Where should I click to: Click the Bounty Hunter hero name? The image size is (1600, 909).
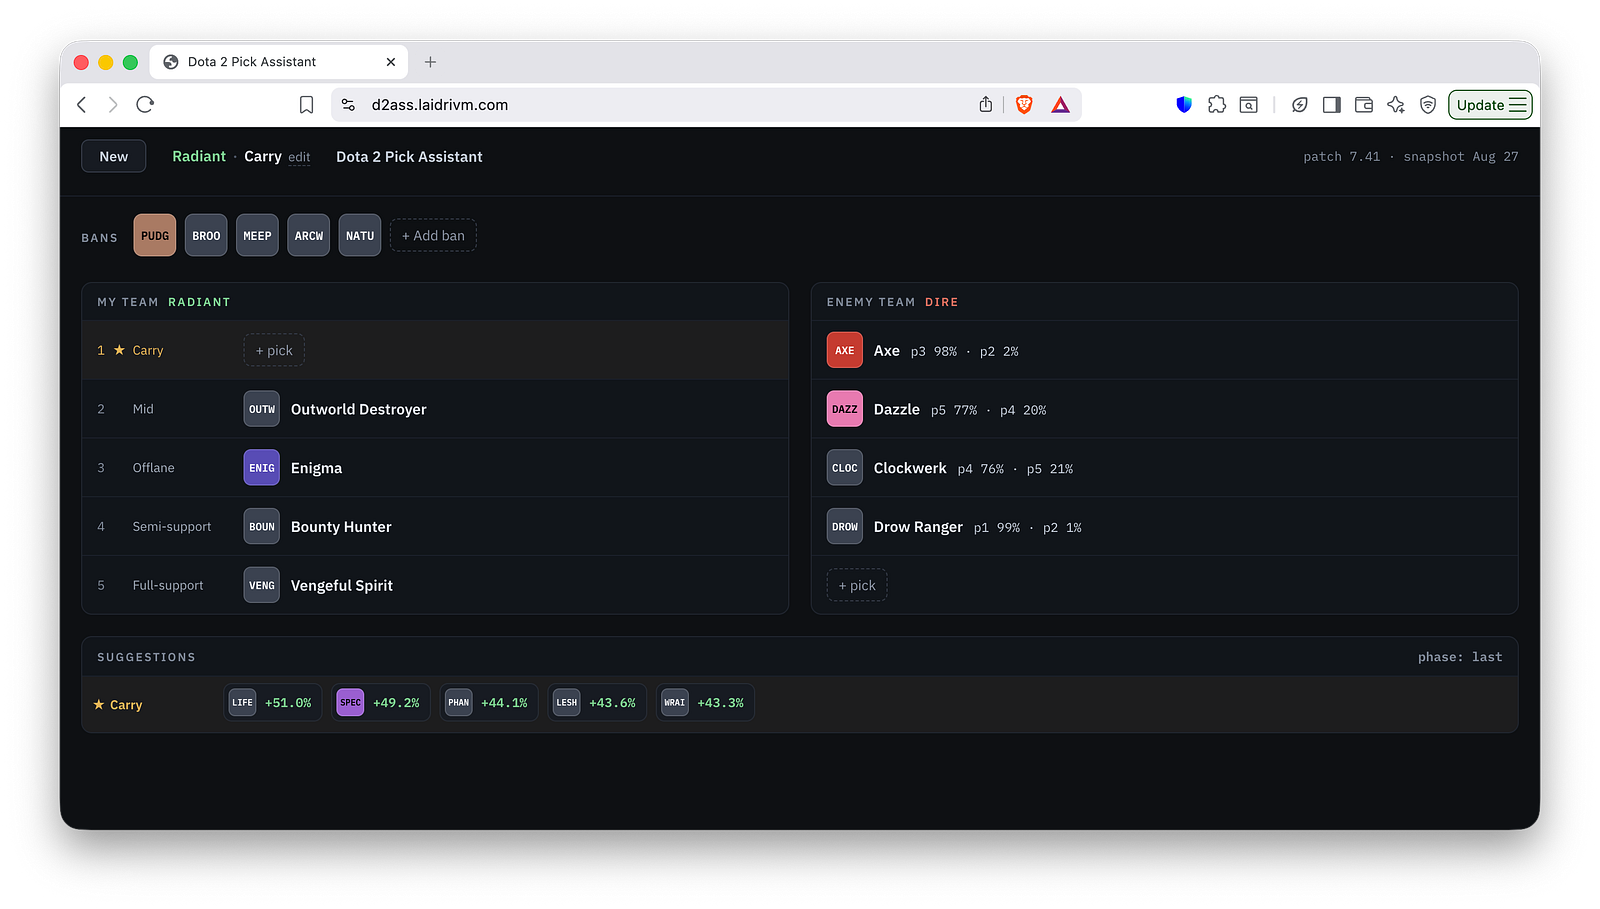[341, 527]
